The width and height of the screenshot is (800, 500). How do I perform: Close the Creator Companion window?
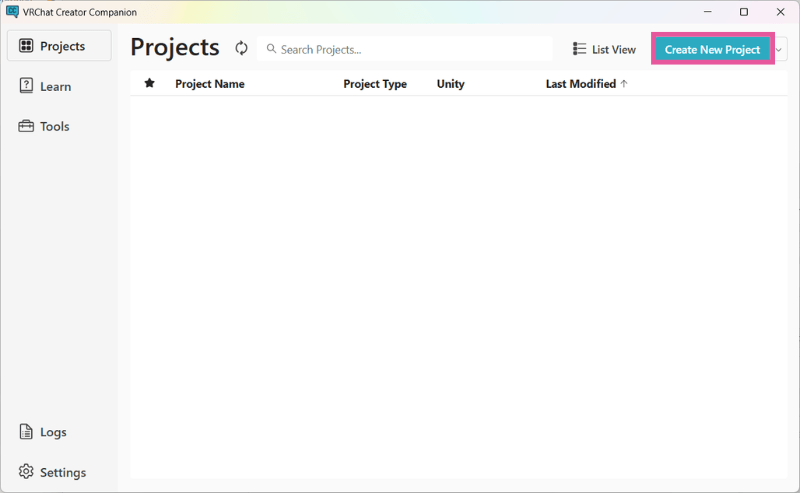781,12
